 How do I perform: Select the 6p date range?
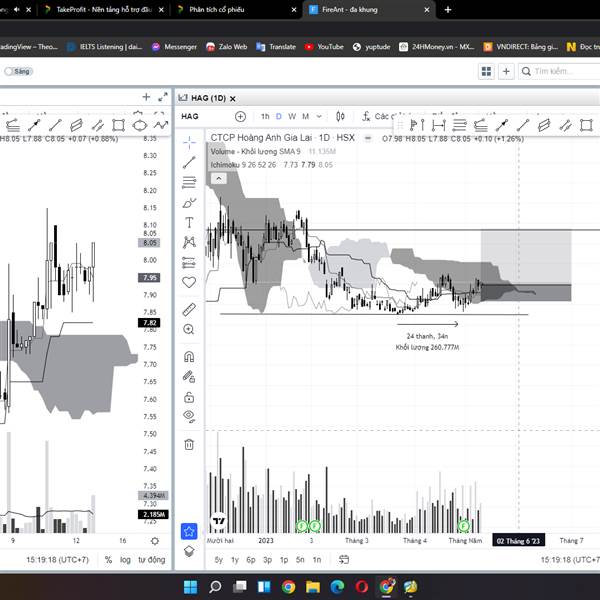(251, 559)
